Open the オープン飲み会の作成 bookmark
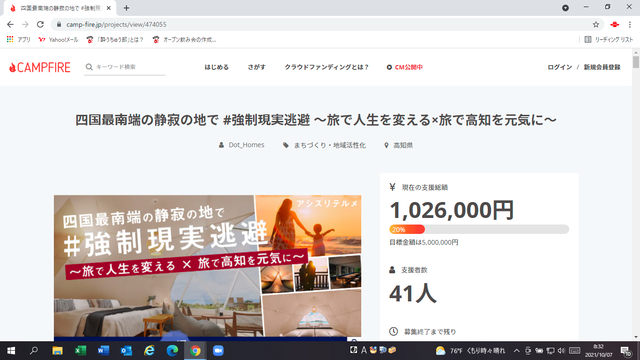 pos(184,40)
